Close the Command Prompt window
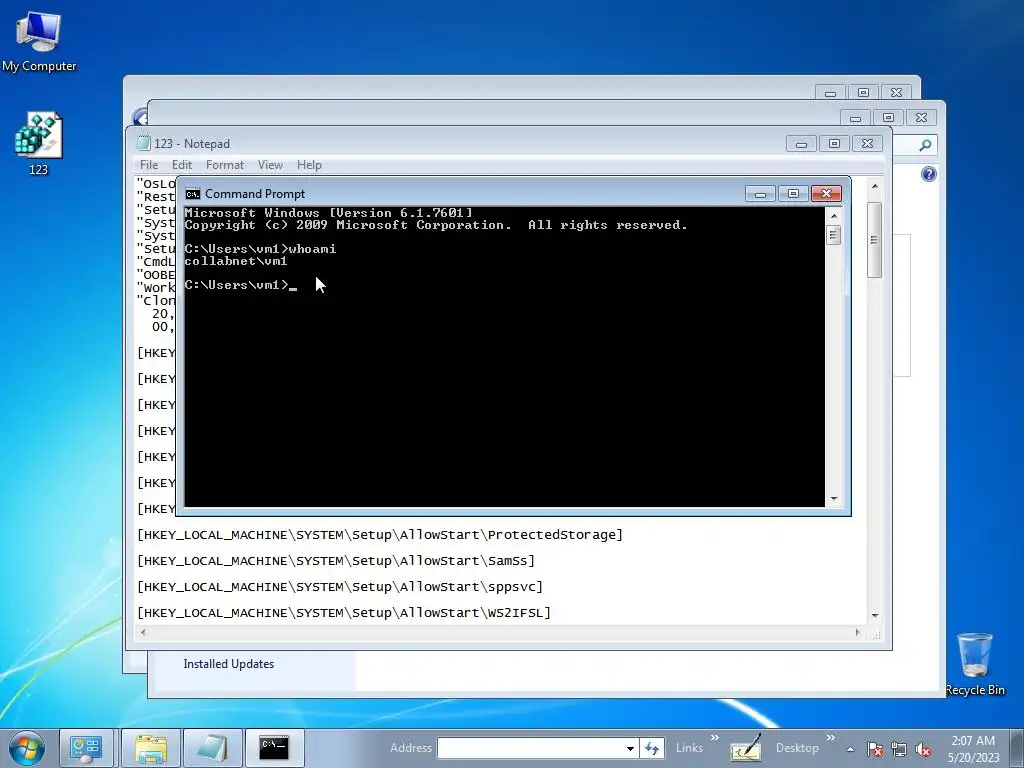This screenshot has width=1024, height=768. point(826,193)
